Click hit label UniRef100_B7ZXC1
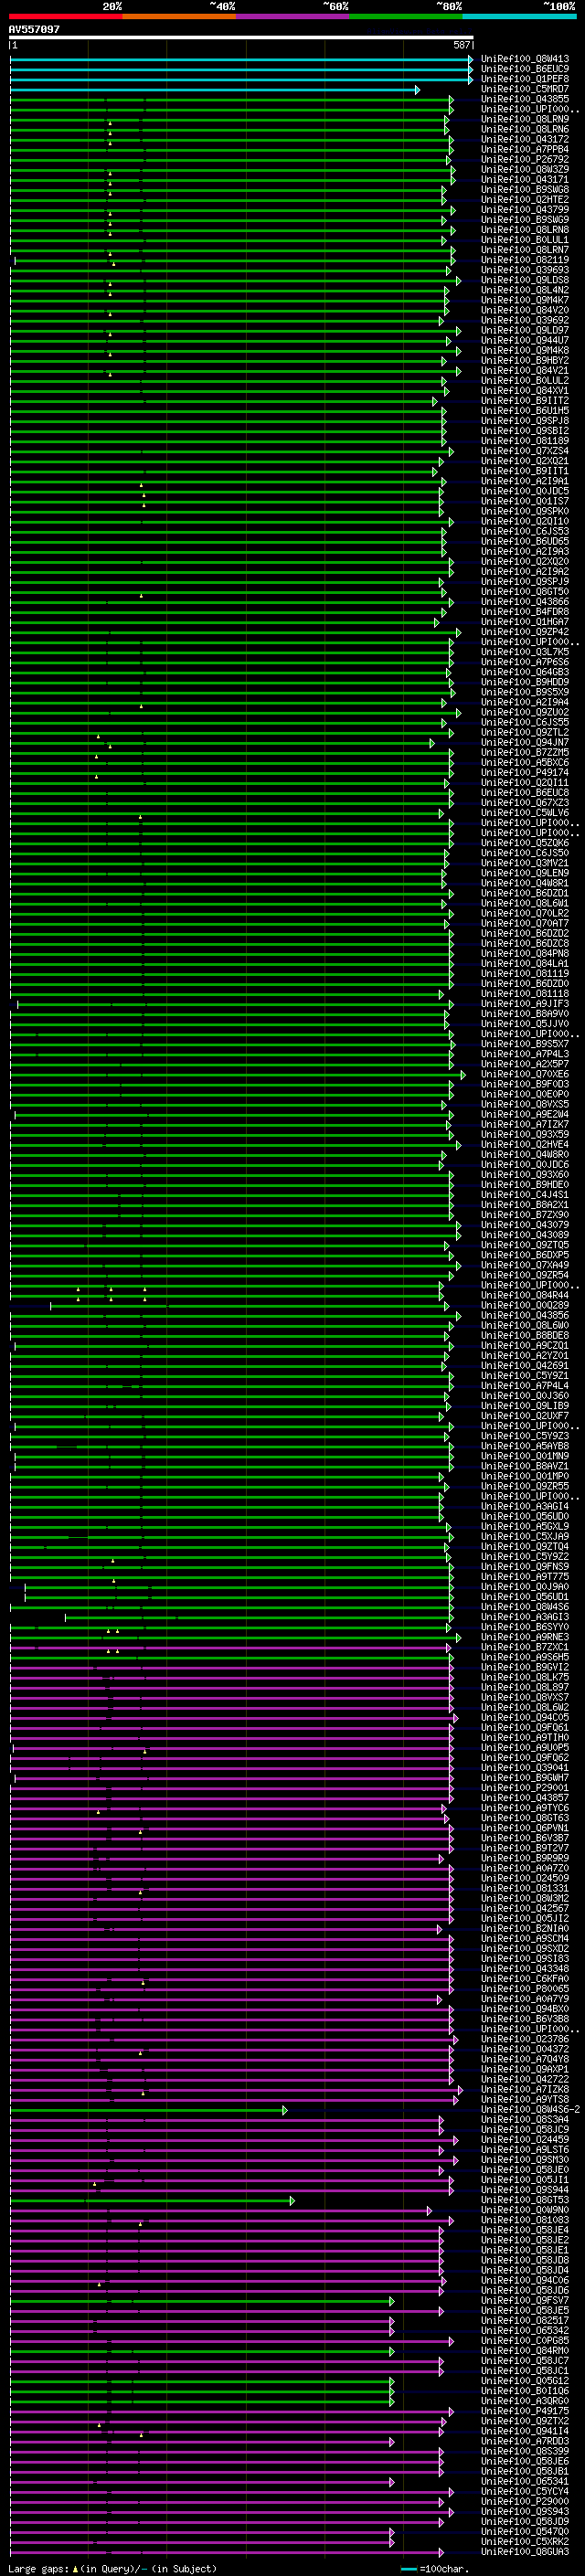This screenshot has height=2576, width=585. click(525, 1647)
